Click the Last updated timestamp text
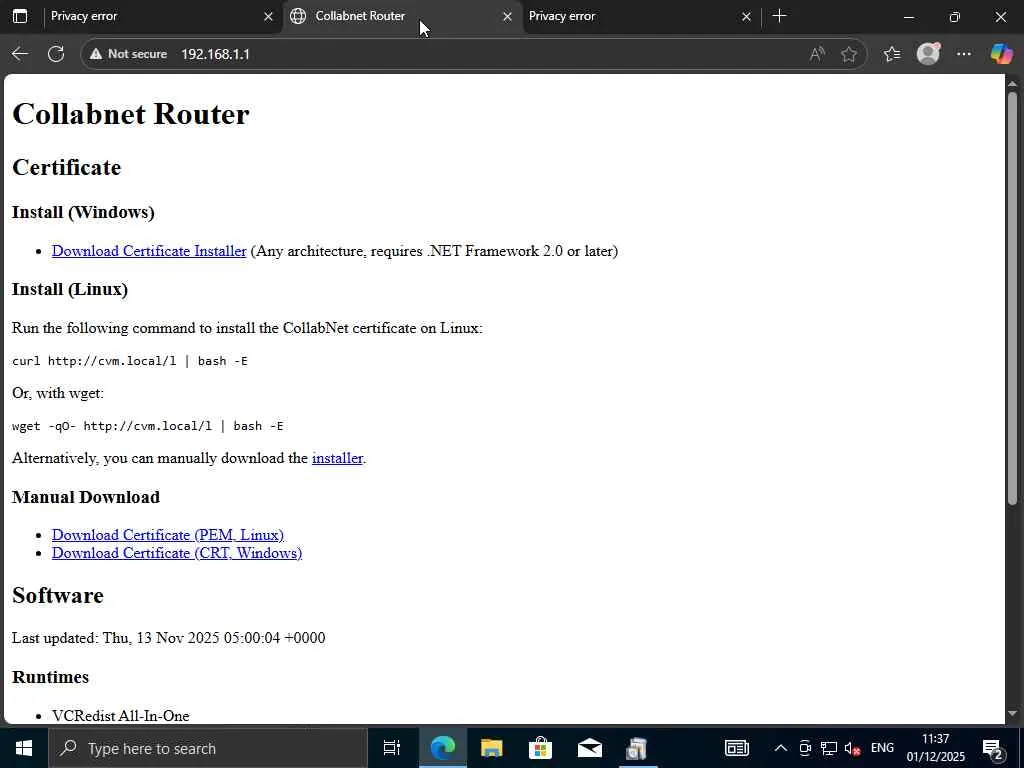Image resolution: width=1024 pixels, height=768 pixels. (x=168, y=638)
